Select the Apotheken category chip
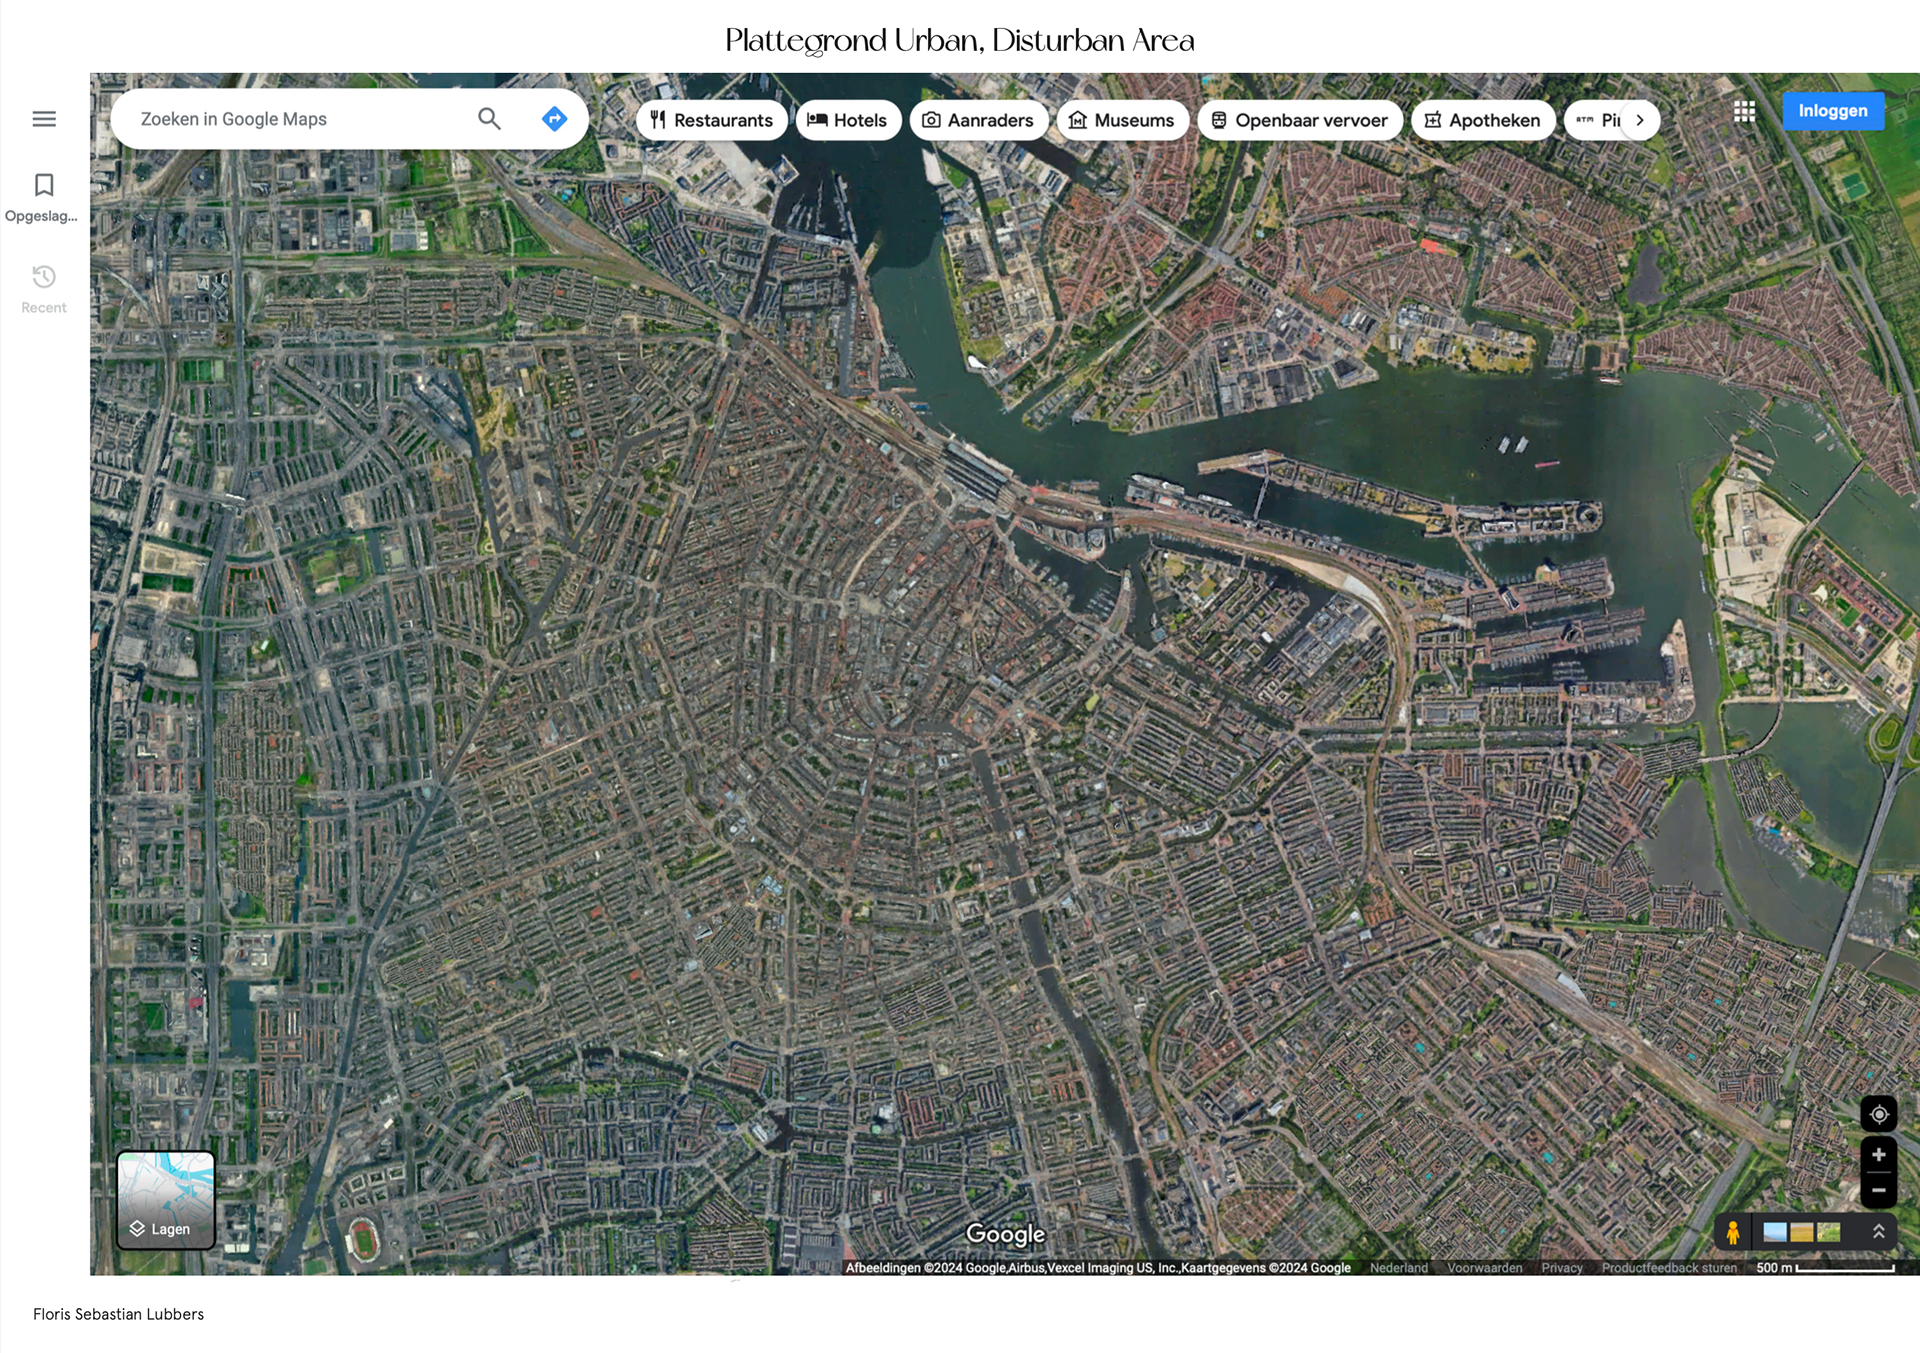 (1483, 120)
